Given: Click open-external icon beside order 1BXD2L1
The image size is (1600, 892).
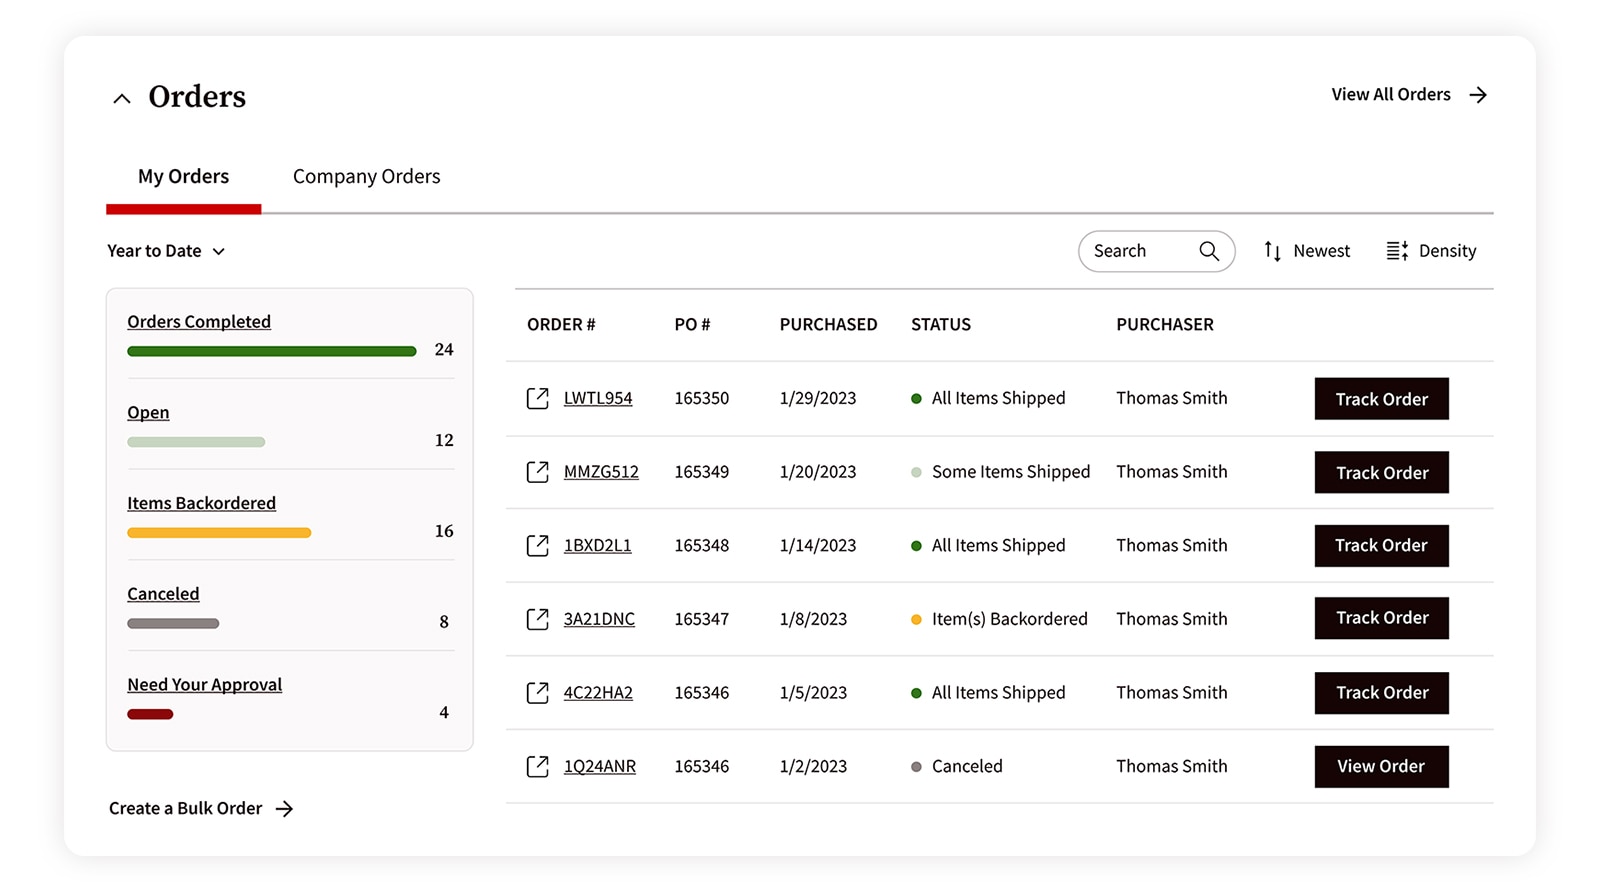Looking at the screenshot, I should pyautogui.click(x=537, y=545).
